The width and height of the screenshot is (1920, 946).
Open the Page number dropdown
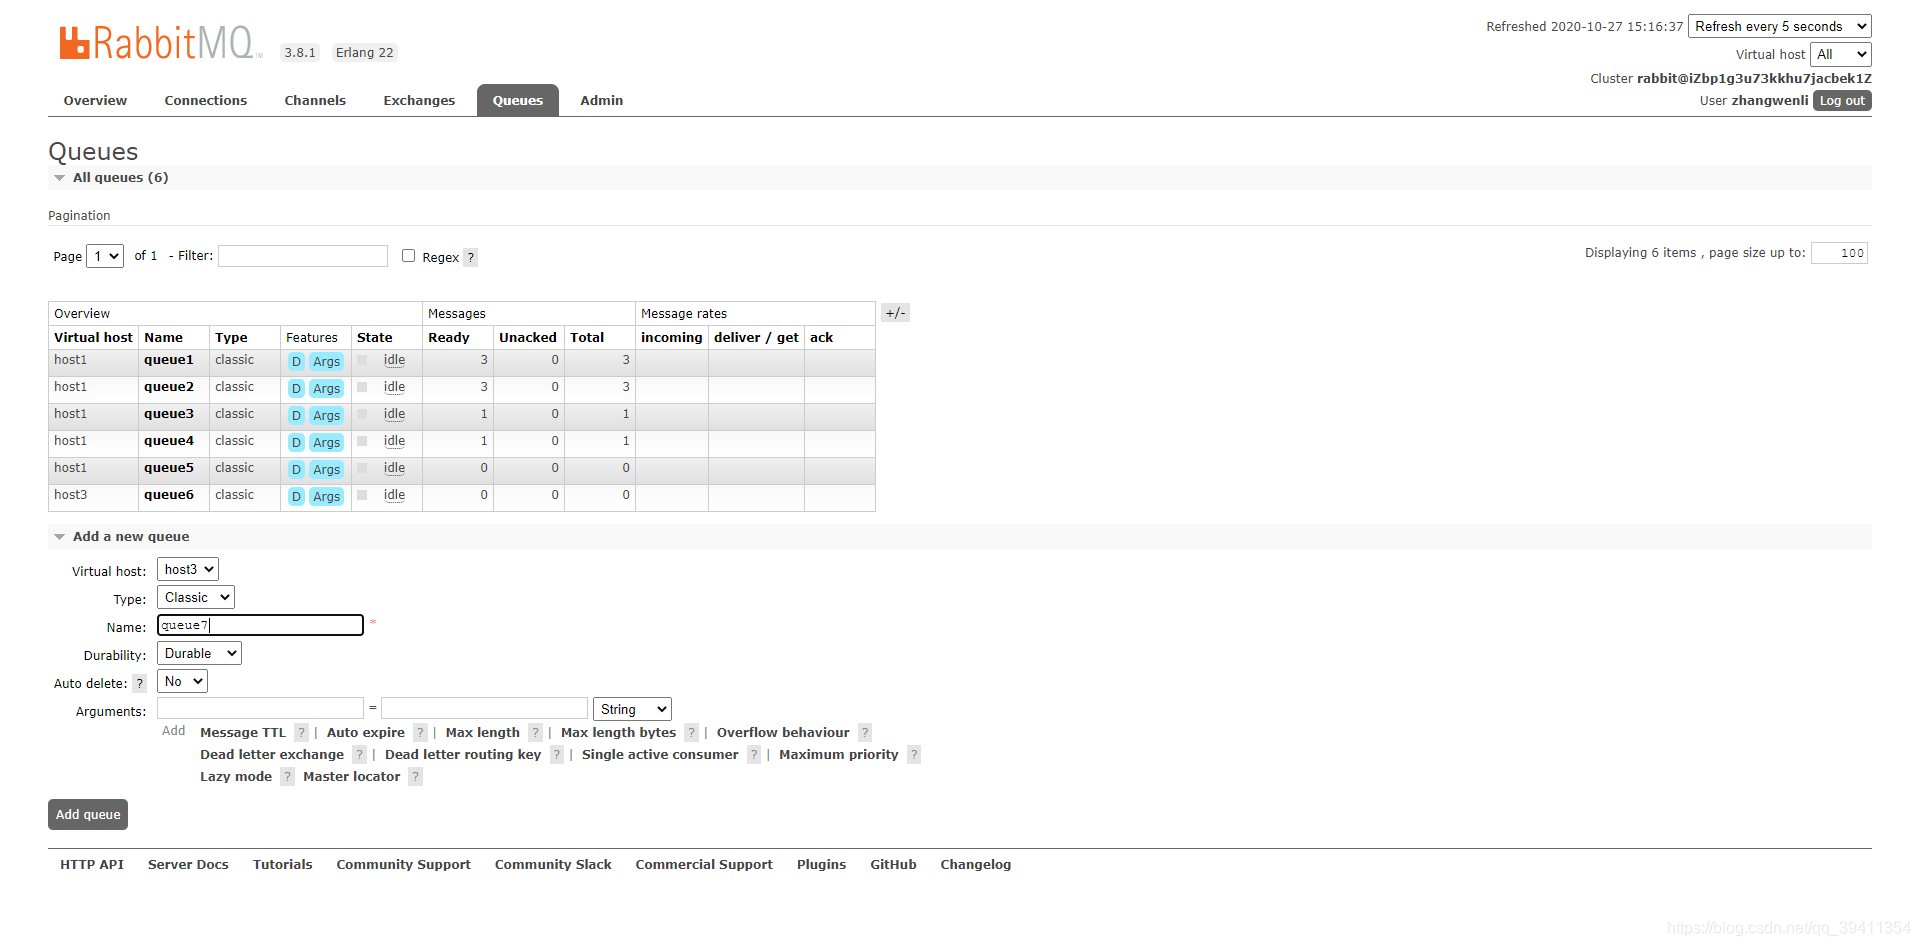(x=105, y=256)
